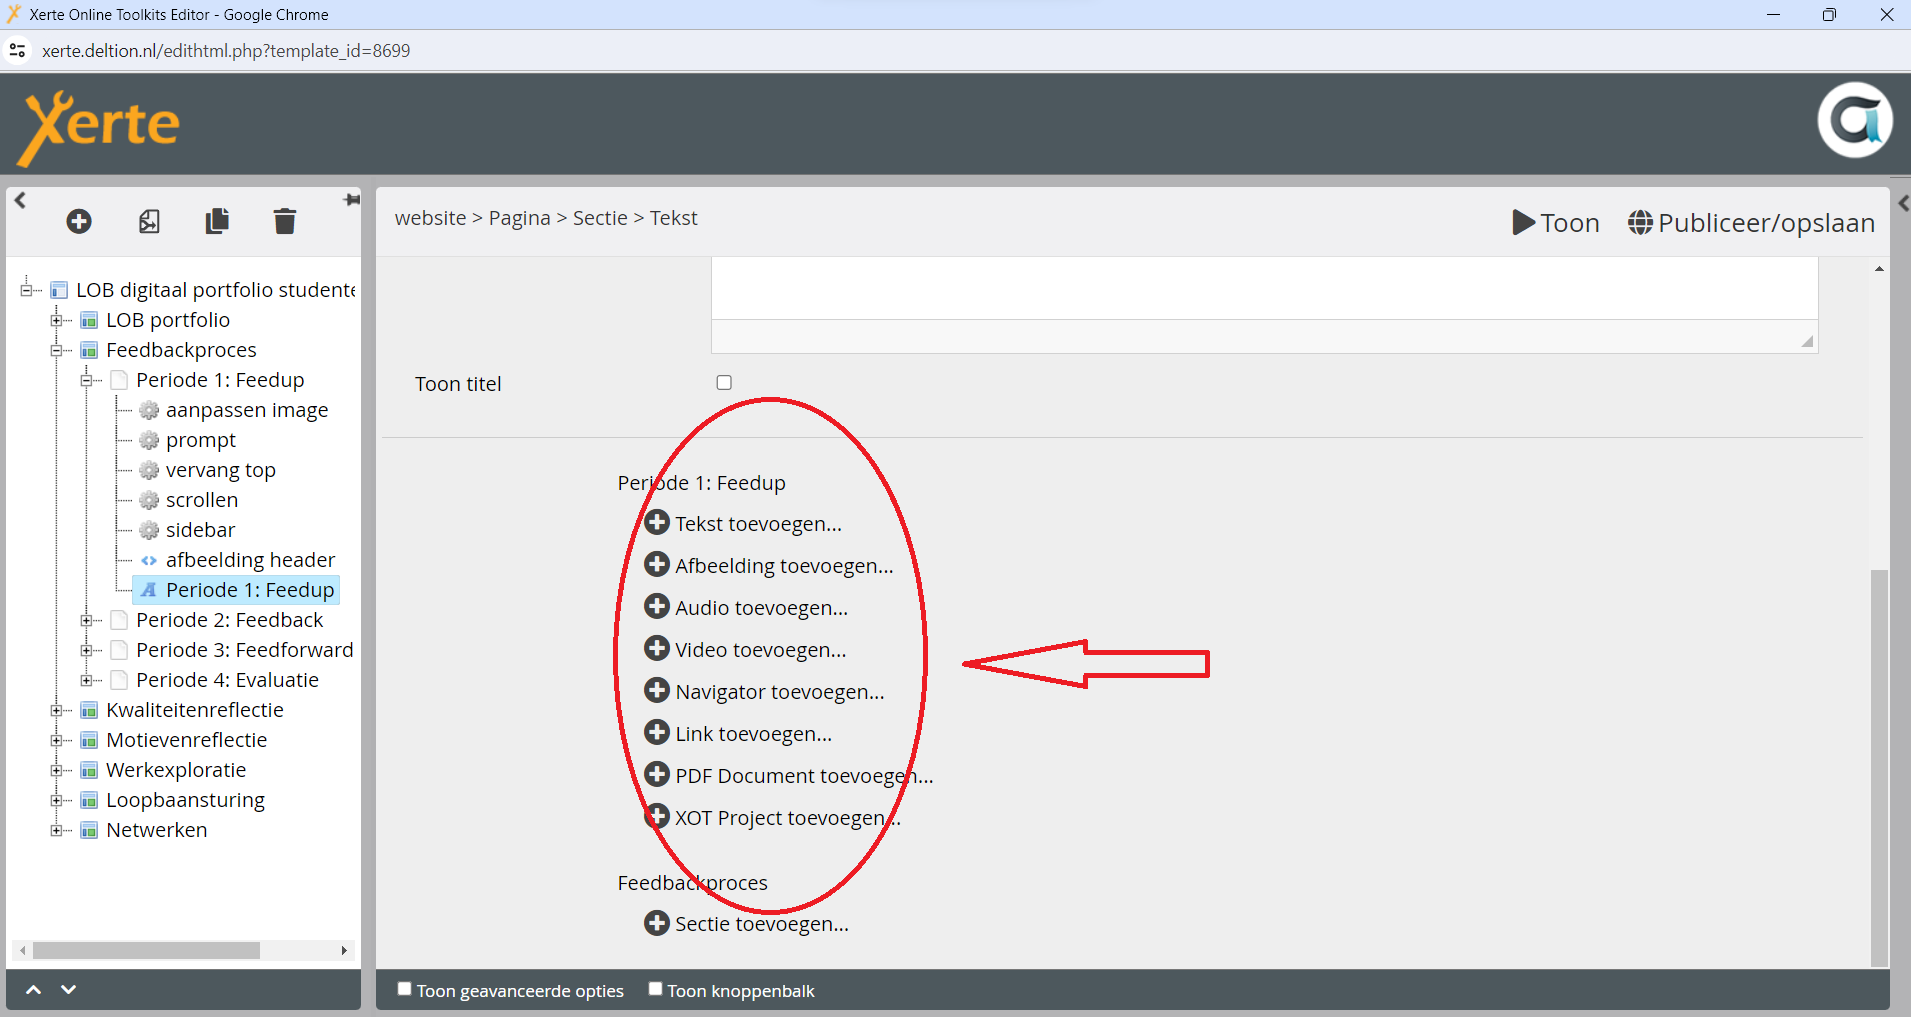Click plus icon next to Tekst toevoegen
1911x1017 pixels.
click(657, 523)
